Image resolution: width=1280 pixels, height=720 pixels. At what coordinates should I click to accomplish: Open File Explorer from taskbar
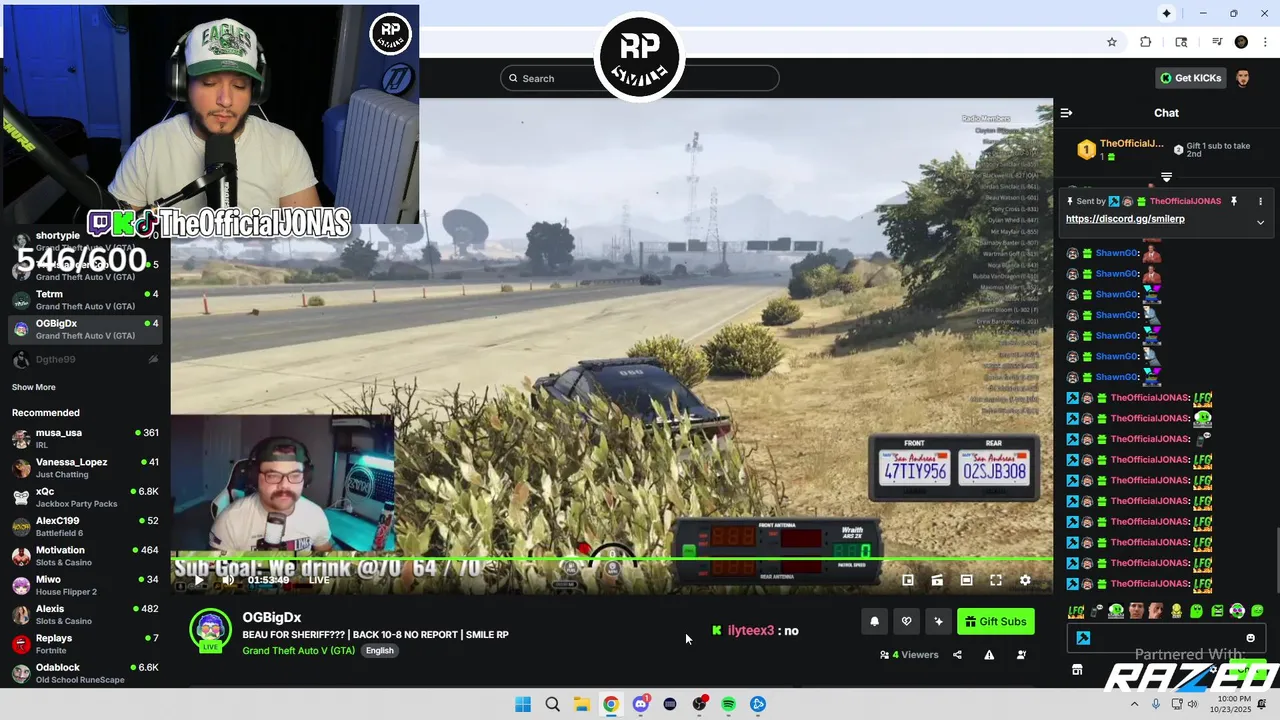coord(581,704)
